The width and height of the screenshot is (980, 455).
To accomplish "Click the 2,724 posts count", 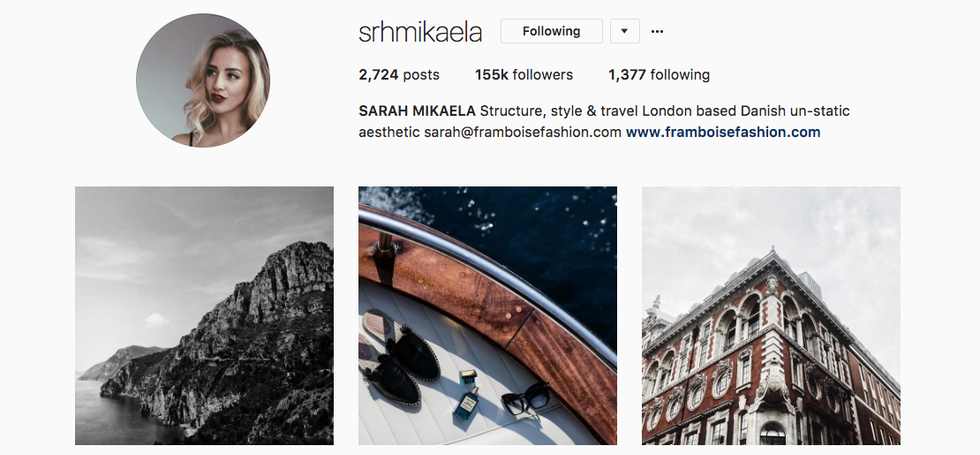I will [x=399, y=75].
